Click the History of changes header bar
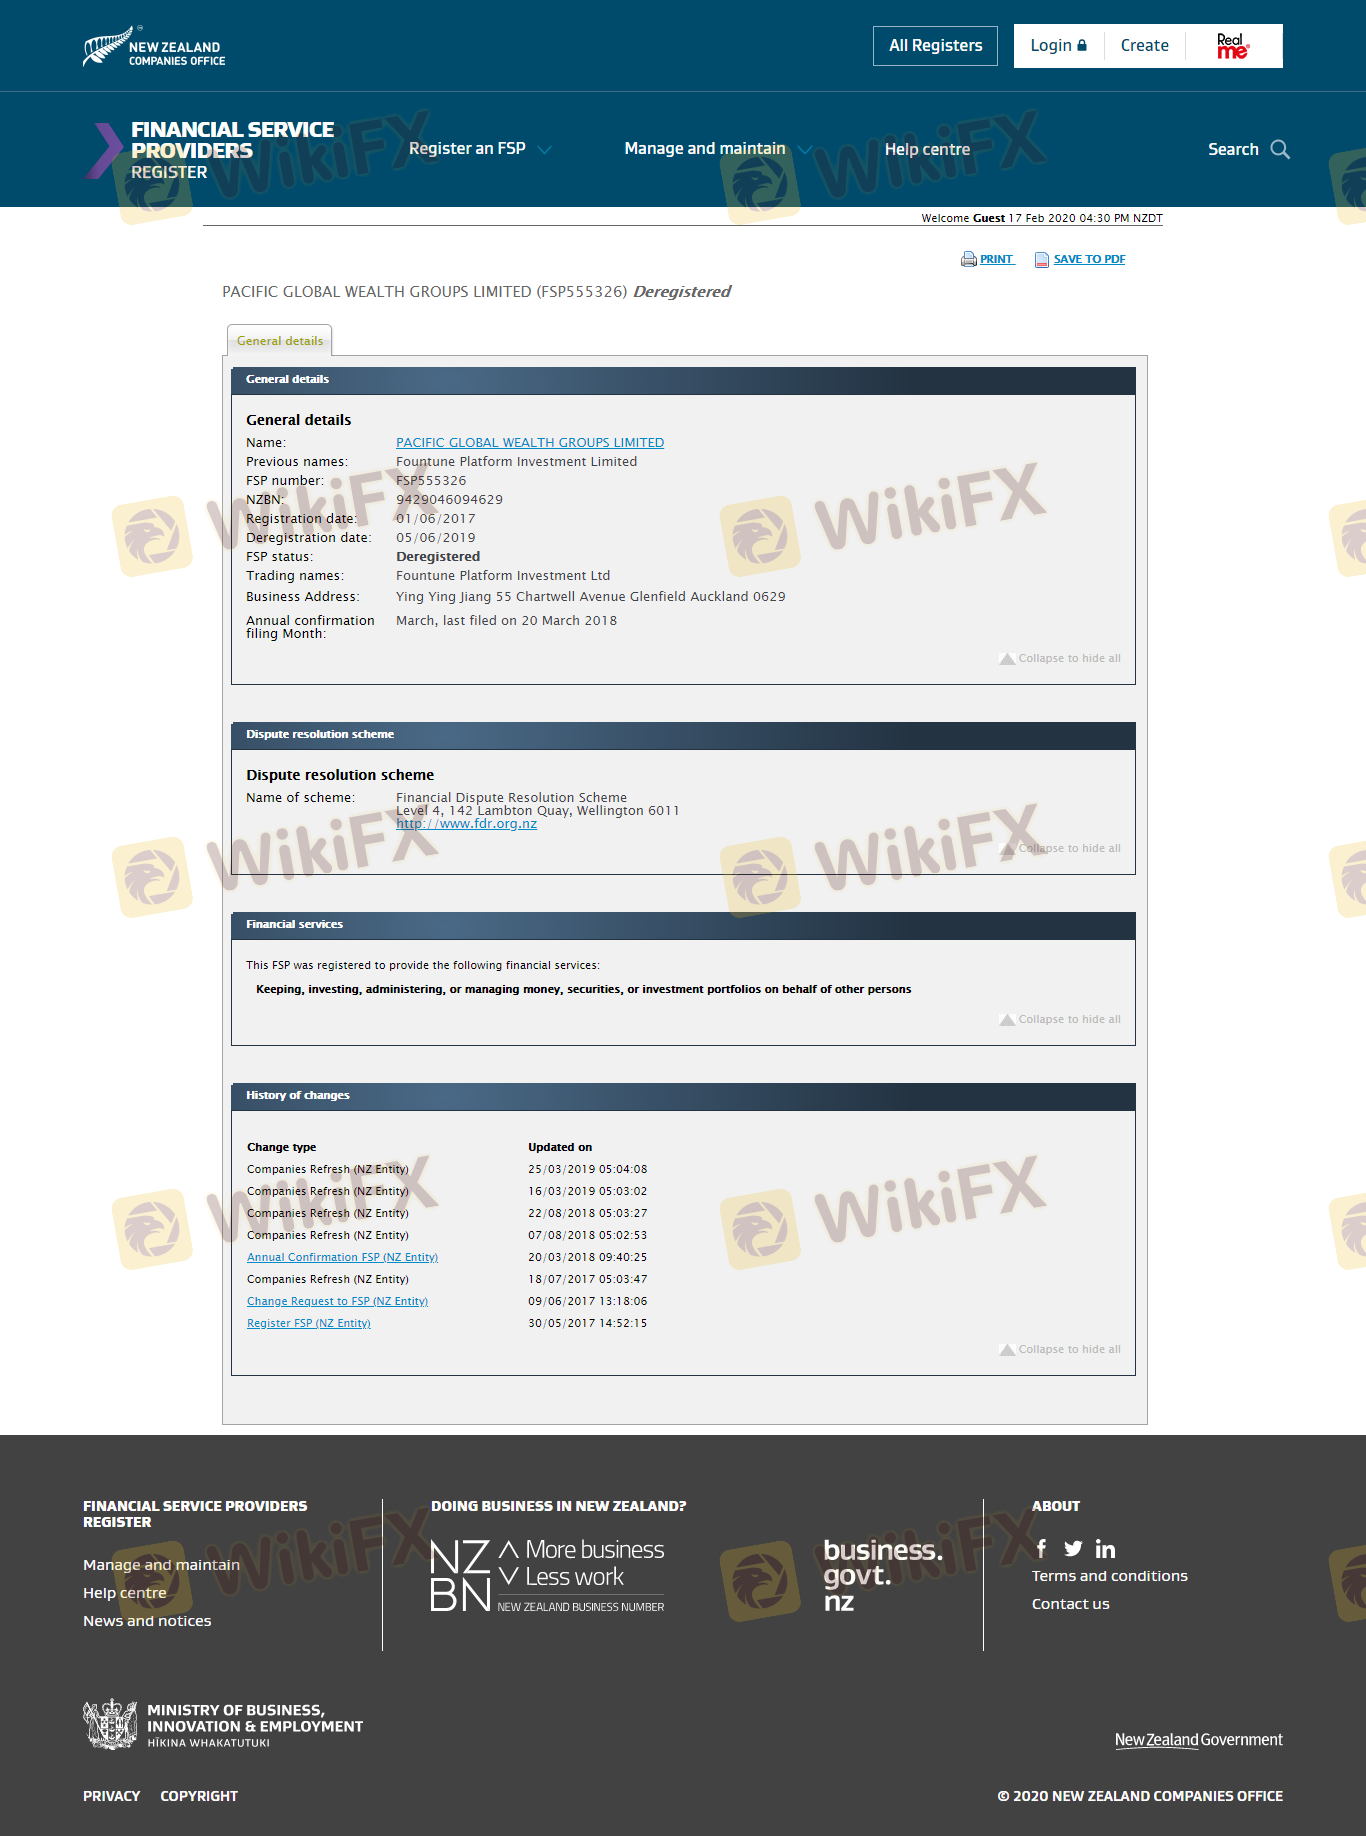Screen dimensions: 1366x1836 [683, 1096]
